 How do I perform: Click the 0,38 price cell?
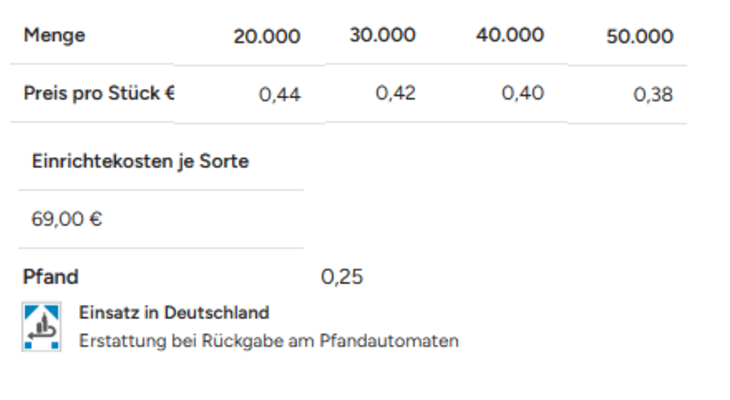point(653,95)
